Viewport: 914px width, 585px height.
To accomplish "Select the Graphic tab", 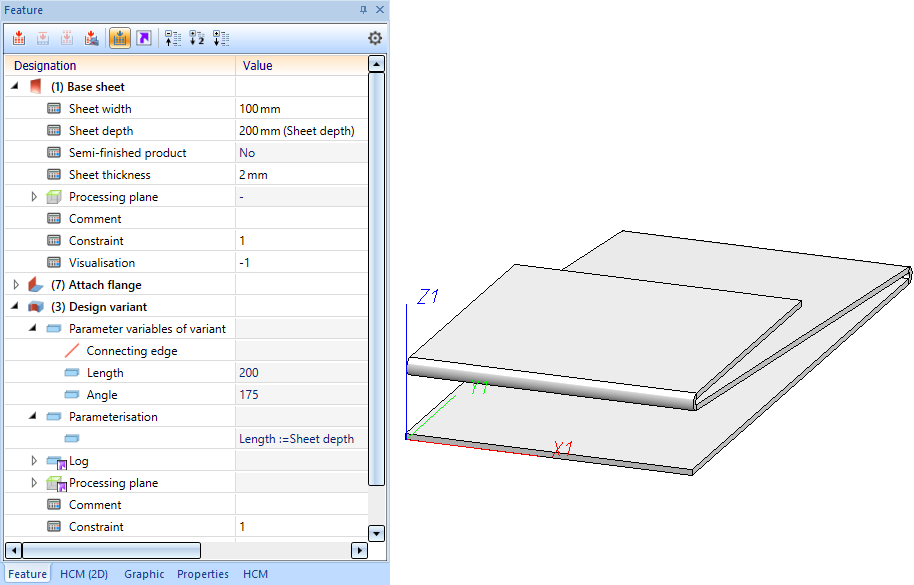I will 144,574.
